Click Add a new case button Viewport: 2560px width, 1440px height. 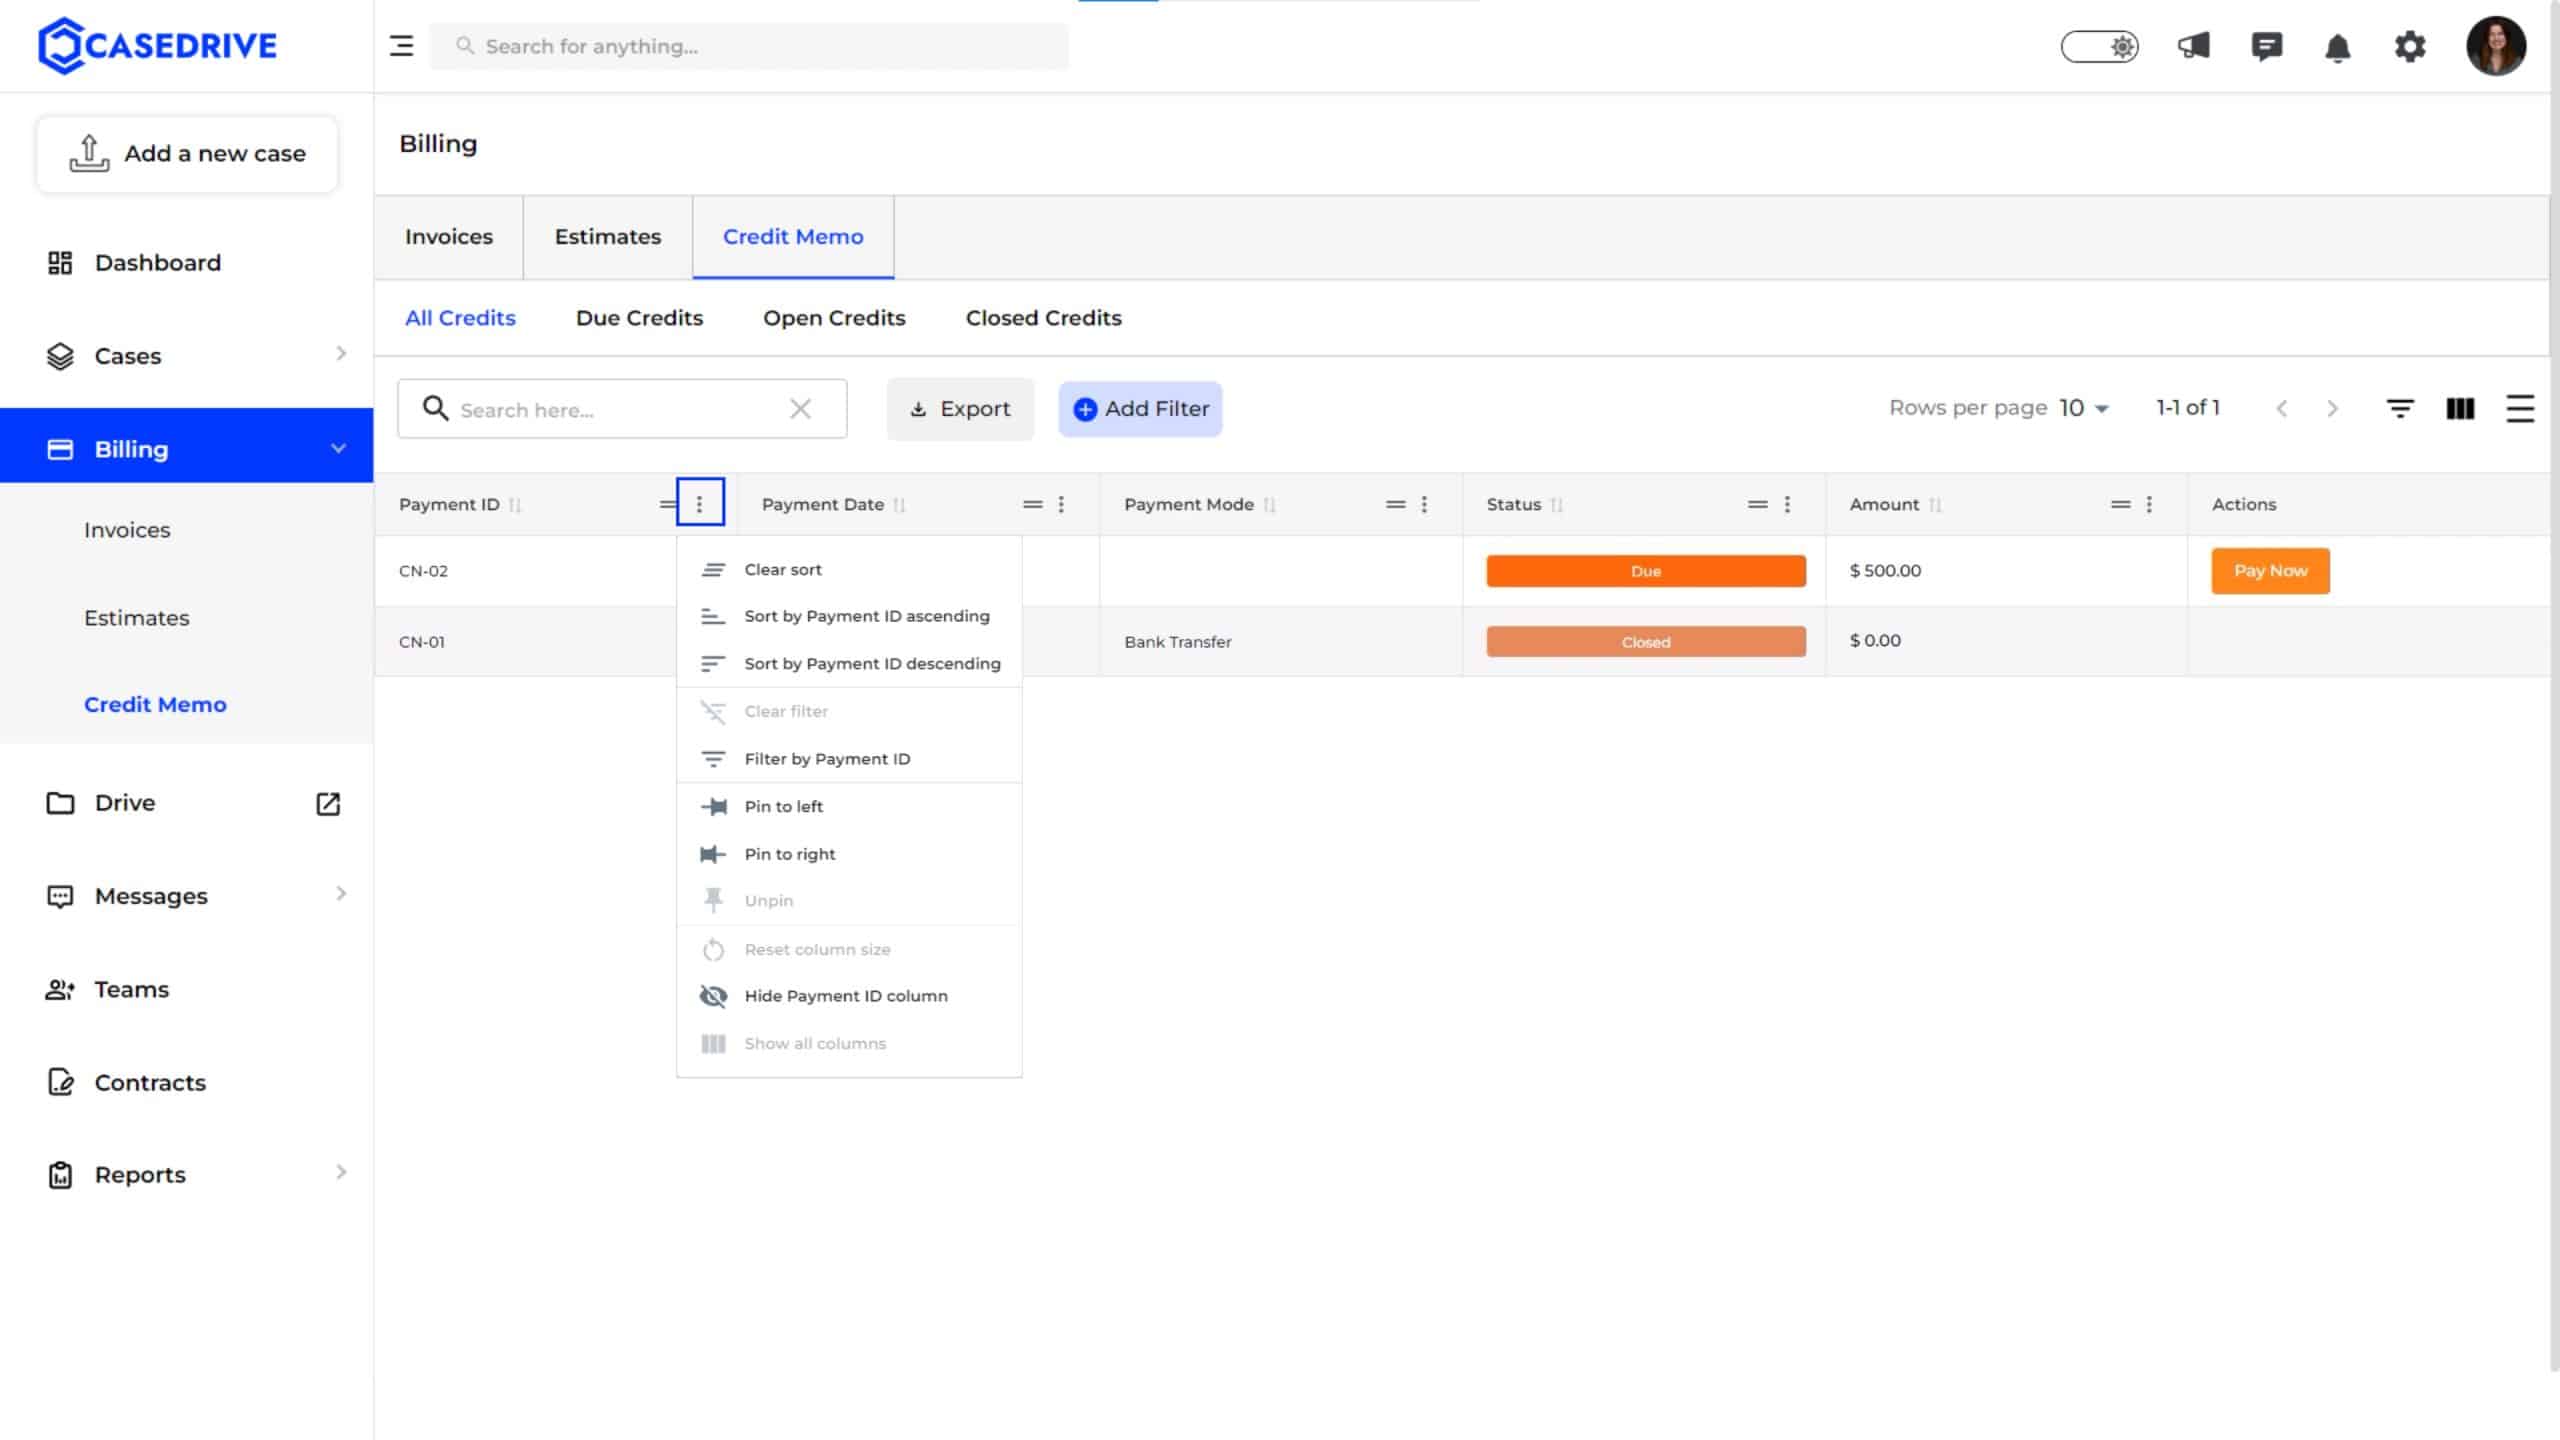[187, 154]
